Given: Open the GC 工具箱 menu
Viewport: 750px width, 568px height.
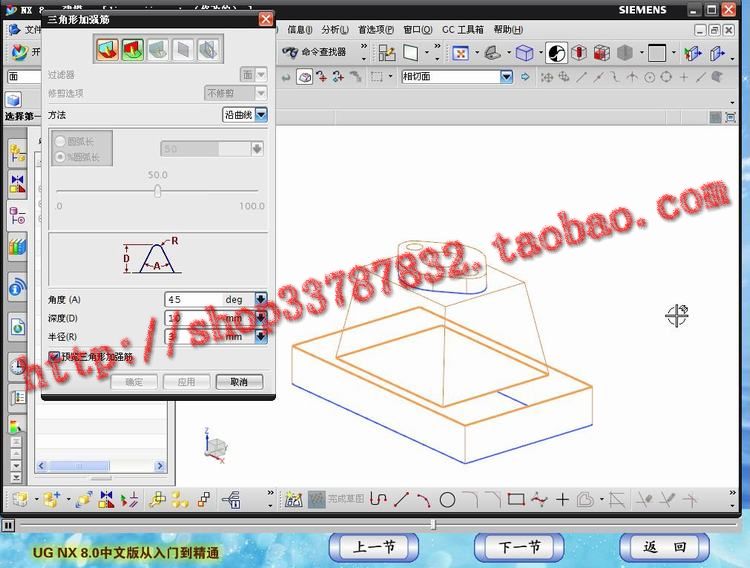Looking at the screenshot, I should pyautogui.click(x=461, y=30).
